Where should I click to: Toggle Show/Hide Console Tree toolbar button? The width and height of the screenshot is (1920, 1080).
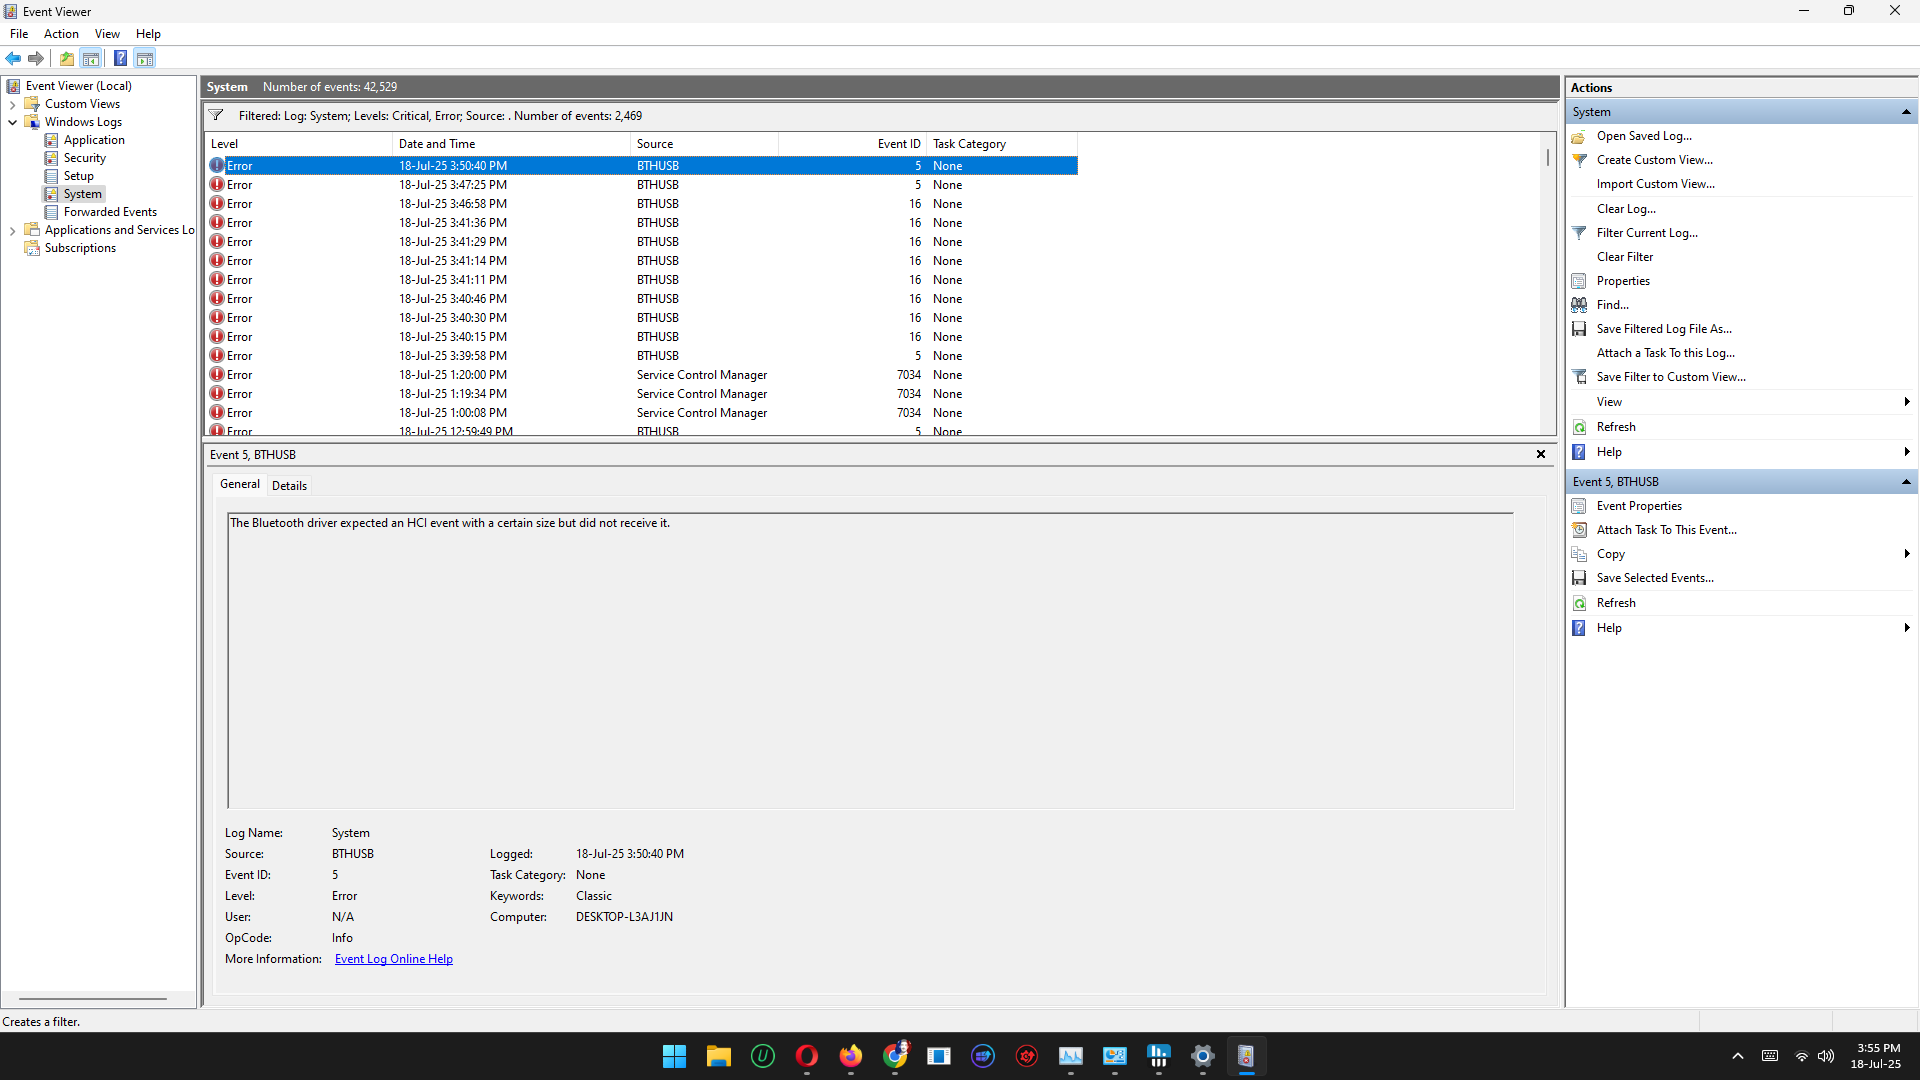[x=91, y=58]
